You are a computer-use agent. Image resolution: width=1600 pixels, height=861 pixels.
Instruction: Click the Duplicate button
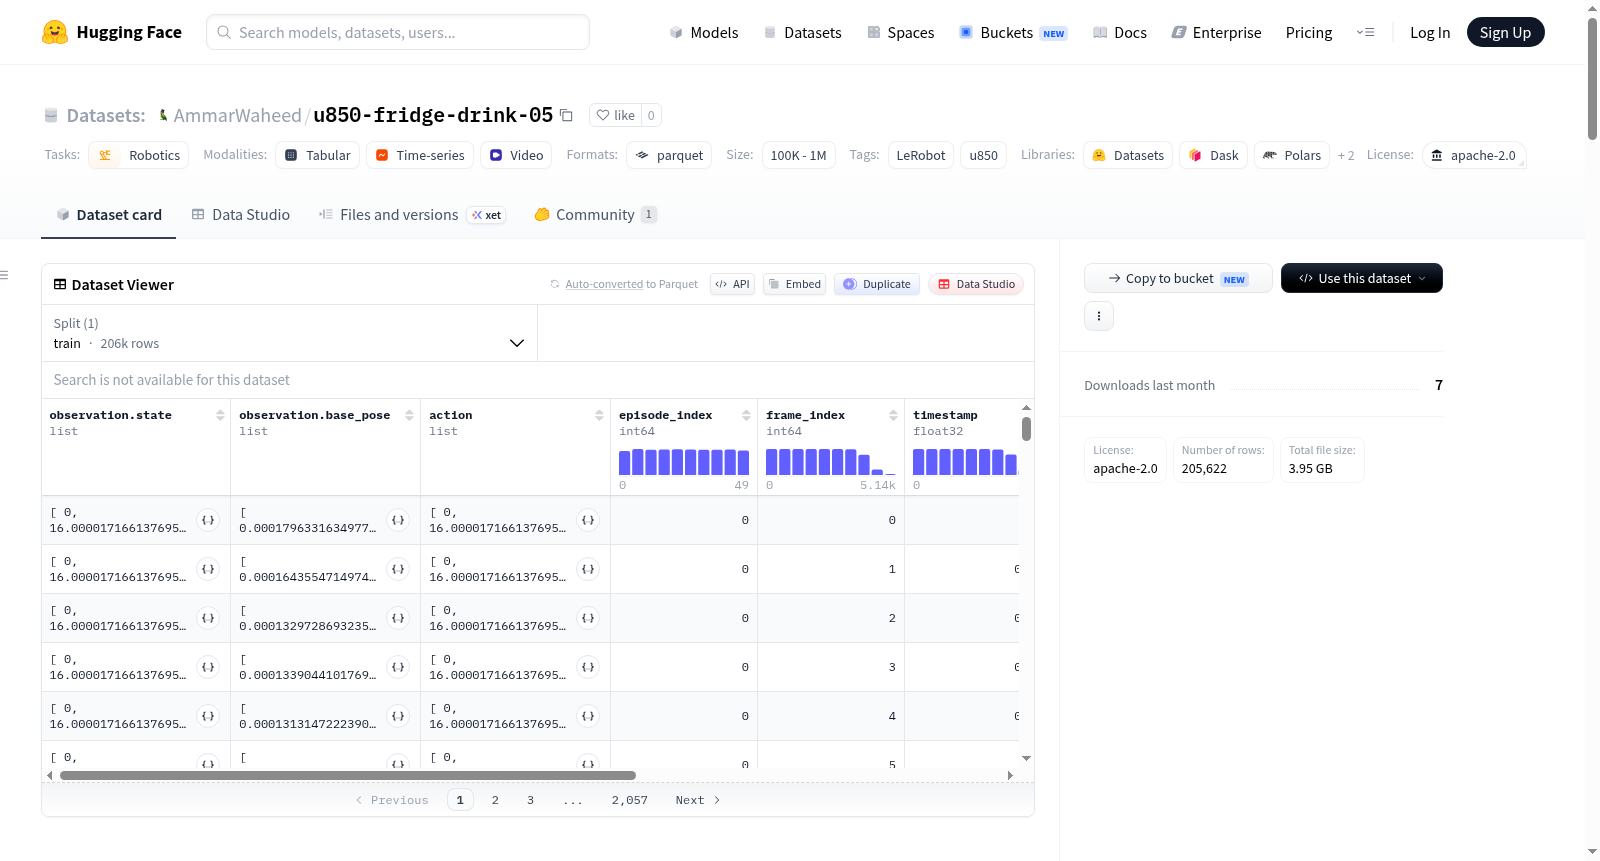pyautogui.click(x=877, y=284)
